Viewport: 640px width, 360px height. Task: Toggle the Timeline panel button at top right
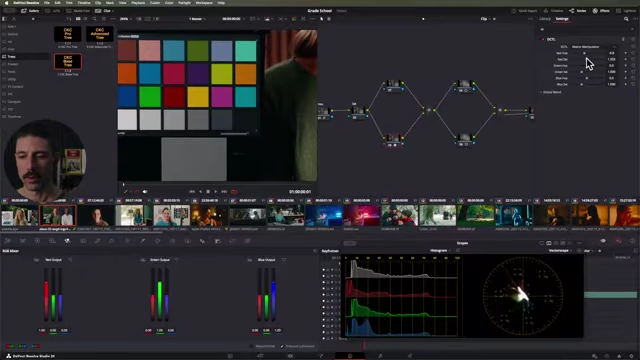point(553,11)
